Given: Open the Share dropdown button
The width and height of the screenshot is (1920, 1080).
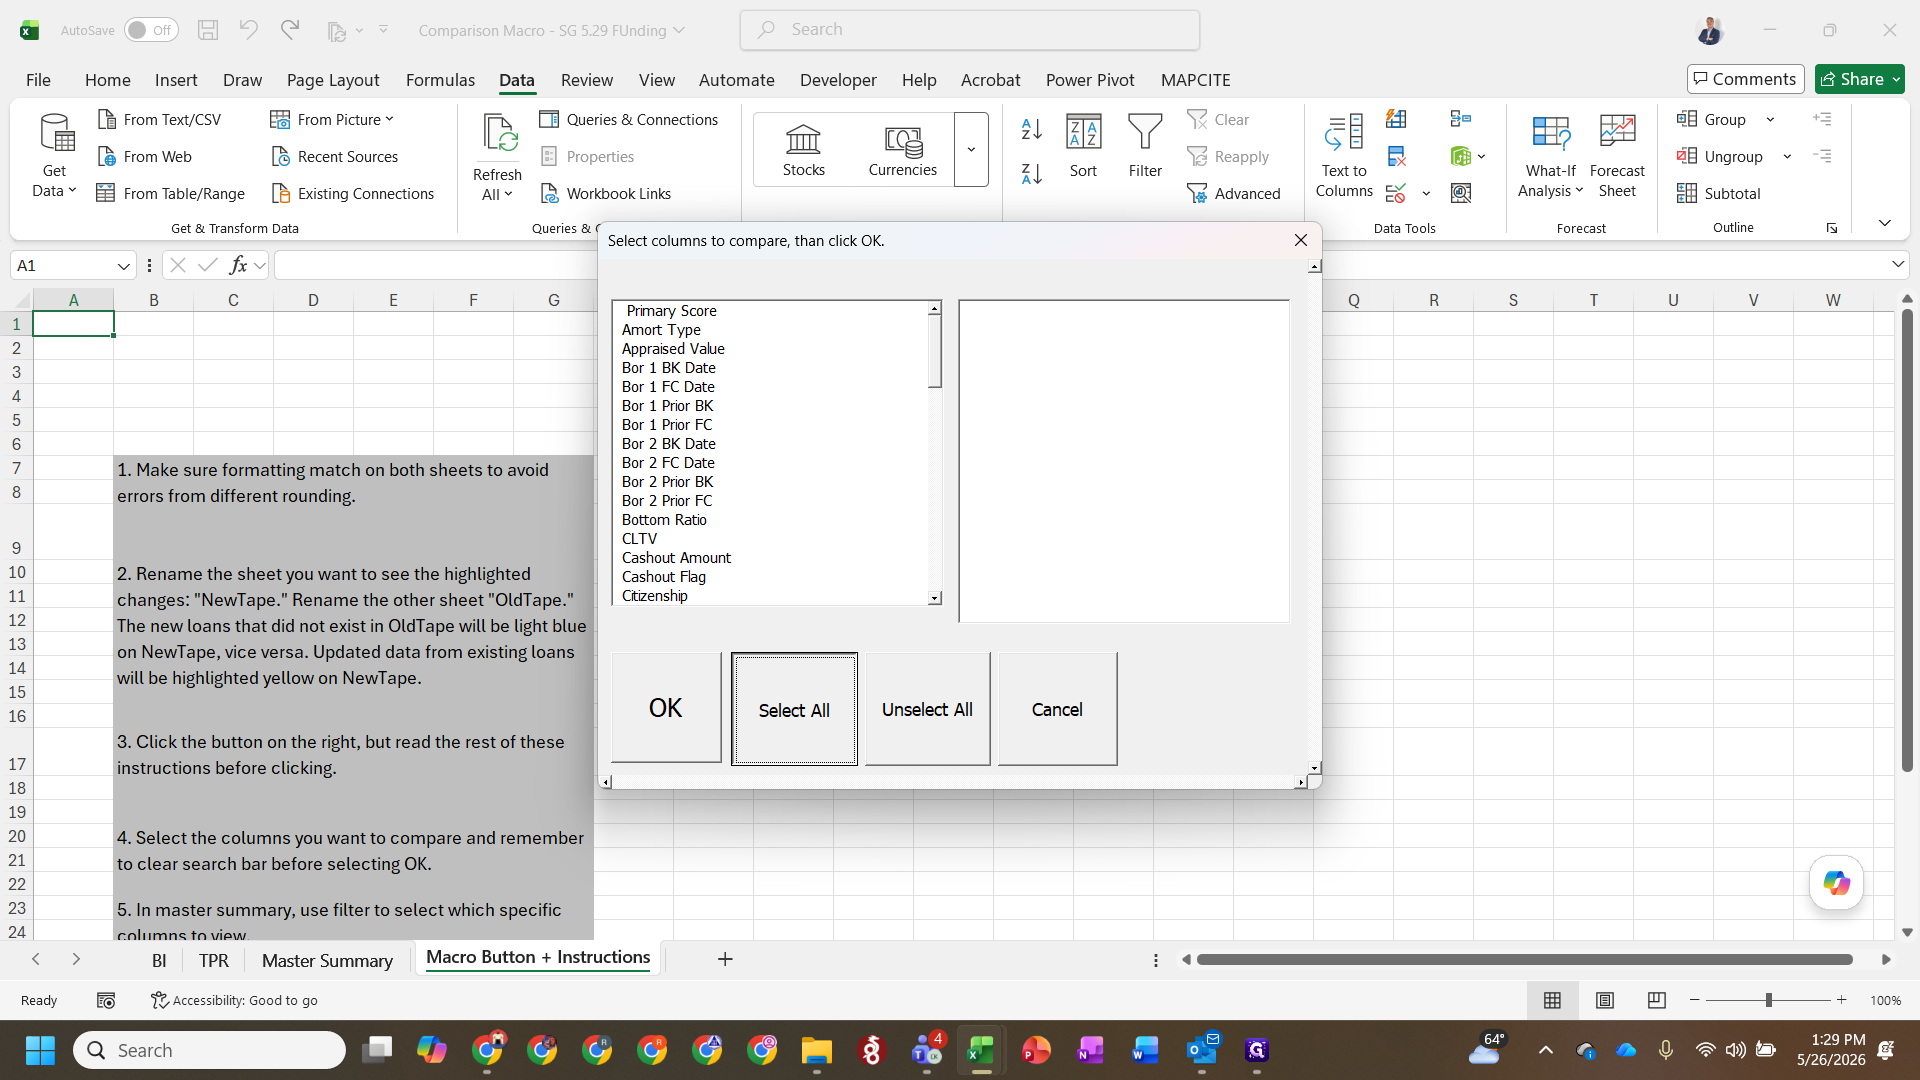Looking at the screenshot, I should pyautogui.click(x=1860, y=79).
